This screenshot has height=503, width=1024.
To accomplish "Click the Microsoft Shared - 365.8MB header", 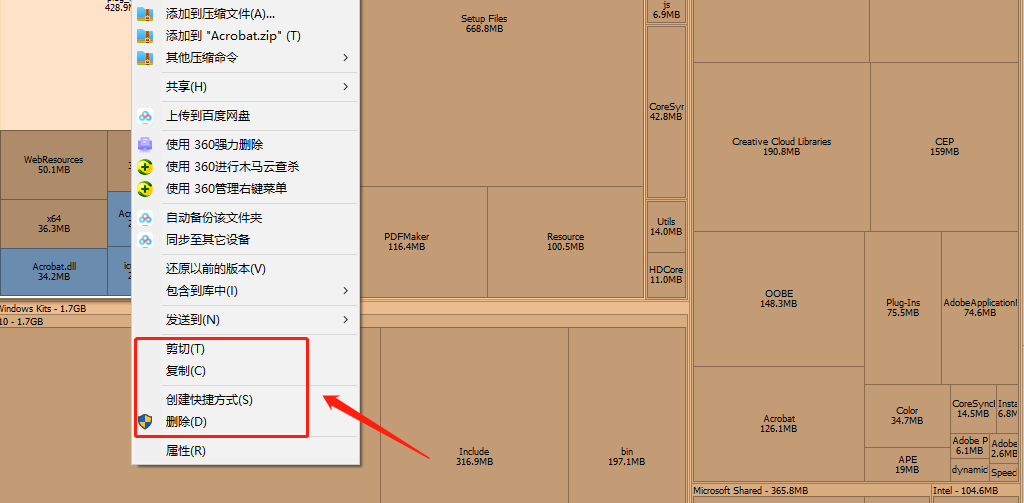I will pyautogui.click(x=812, y=490).
